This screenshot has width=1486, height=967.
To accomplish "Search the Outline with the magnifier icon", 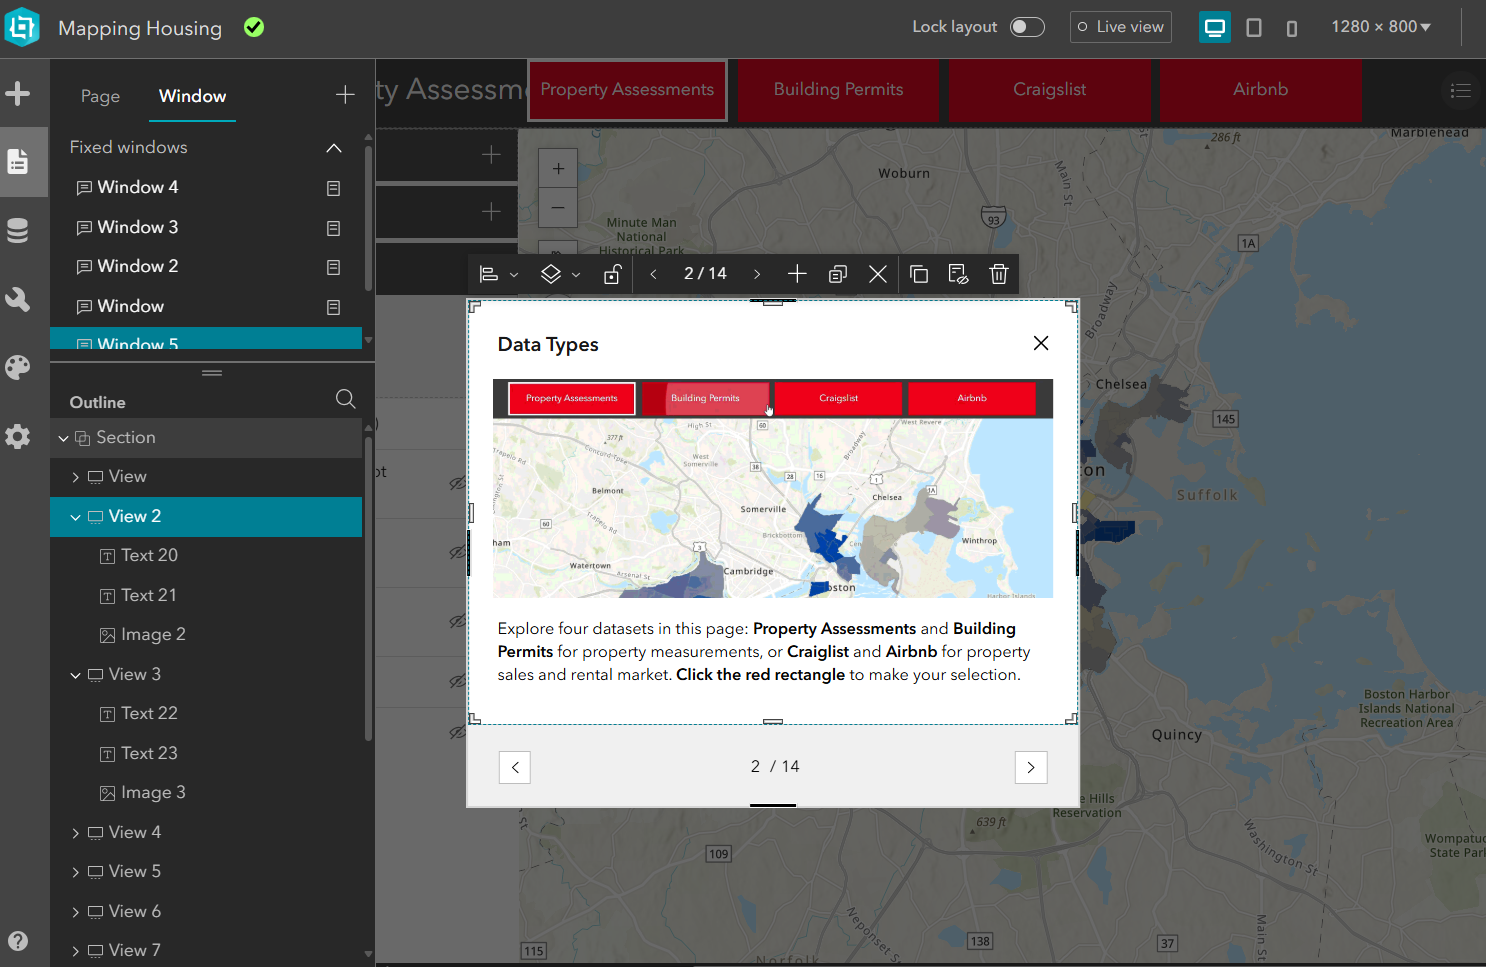I will pyautogui.click(x=346, y=399).
